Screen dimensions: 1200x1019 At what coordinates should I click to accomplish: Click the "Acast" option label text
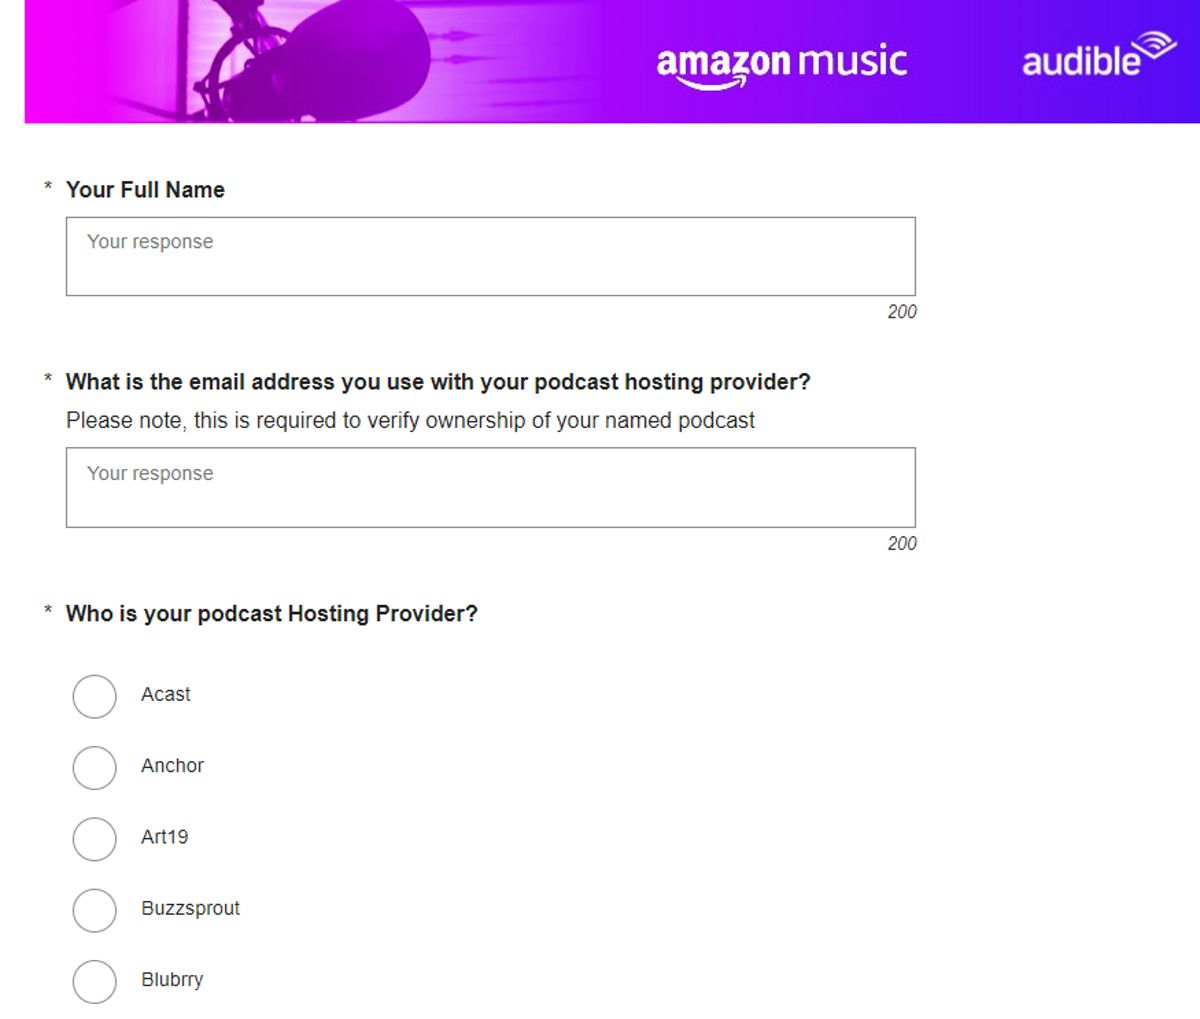tap(166, 694)
